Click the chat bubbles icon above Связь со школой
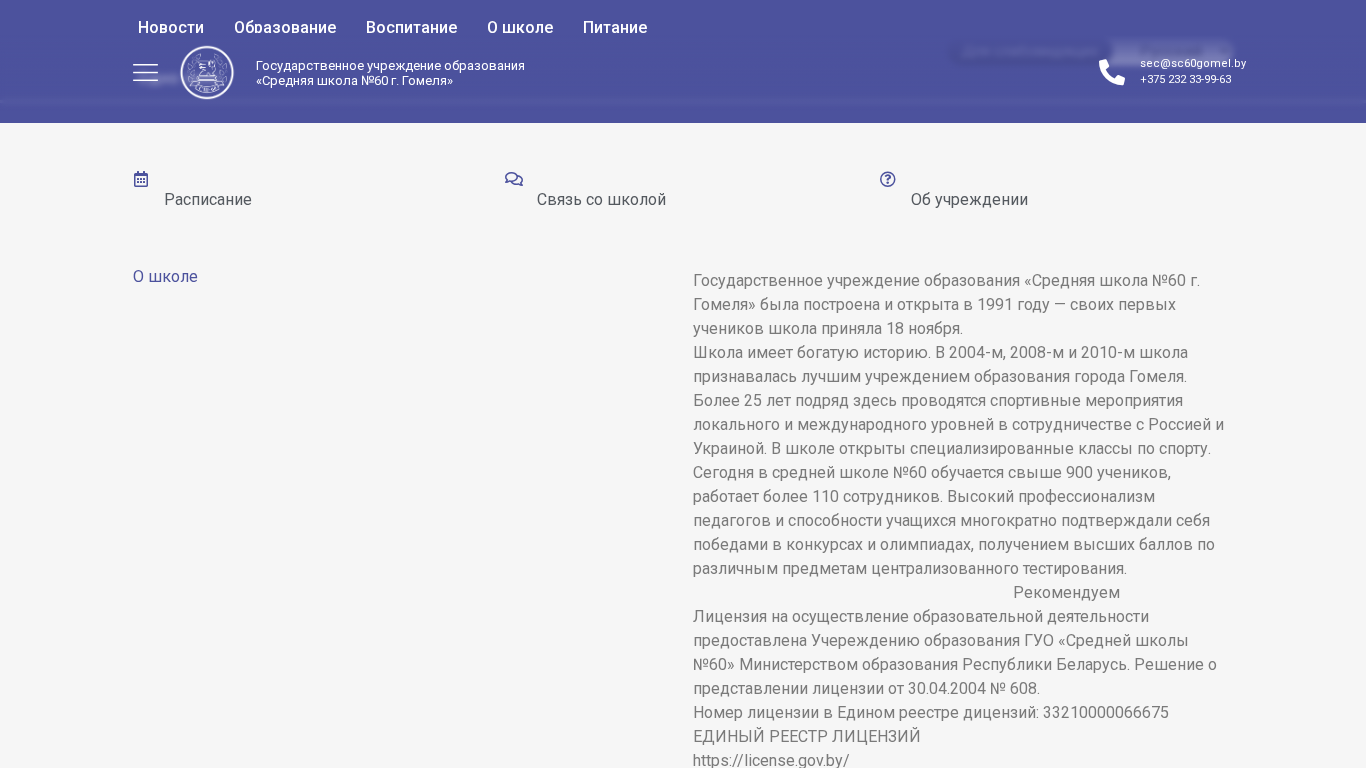The width and height of the screenshot is (1366, 768). tap(514, 179)
